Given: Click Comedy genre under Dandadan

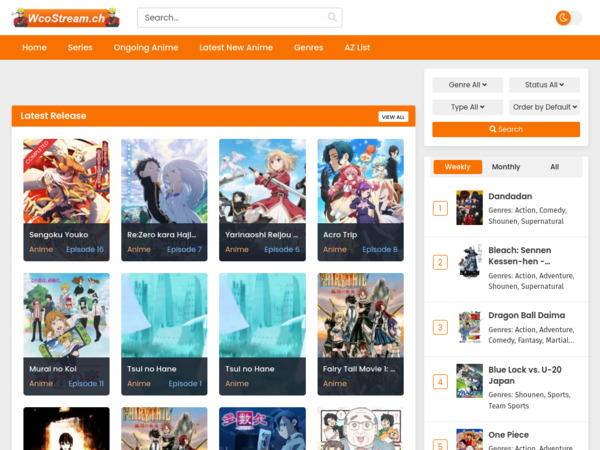Looking at the screenshot, I should (x=552, y=210).
